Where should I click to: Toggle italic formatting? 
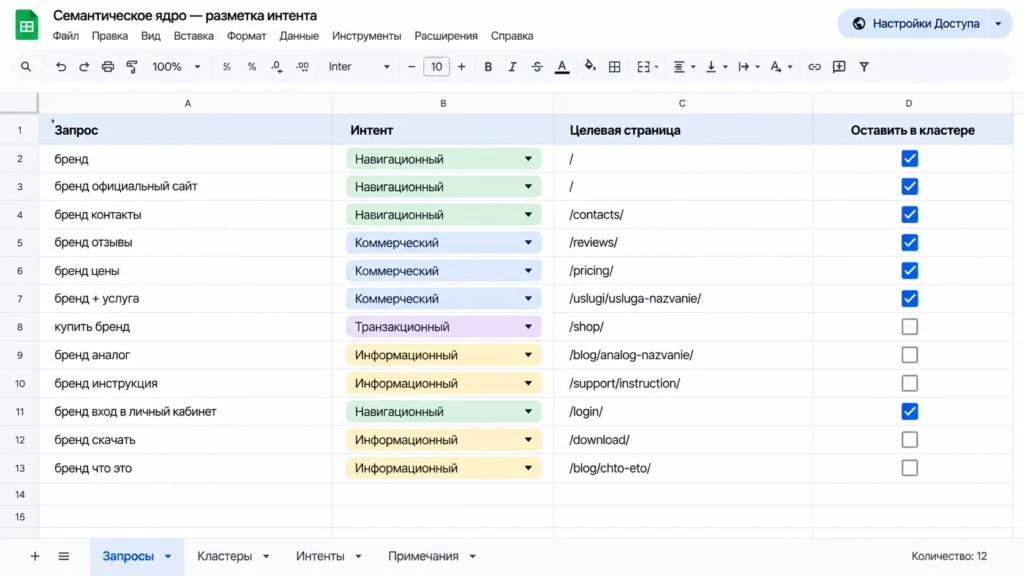point(513,67)
